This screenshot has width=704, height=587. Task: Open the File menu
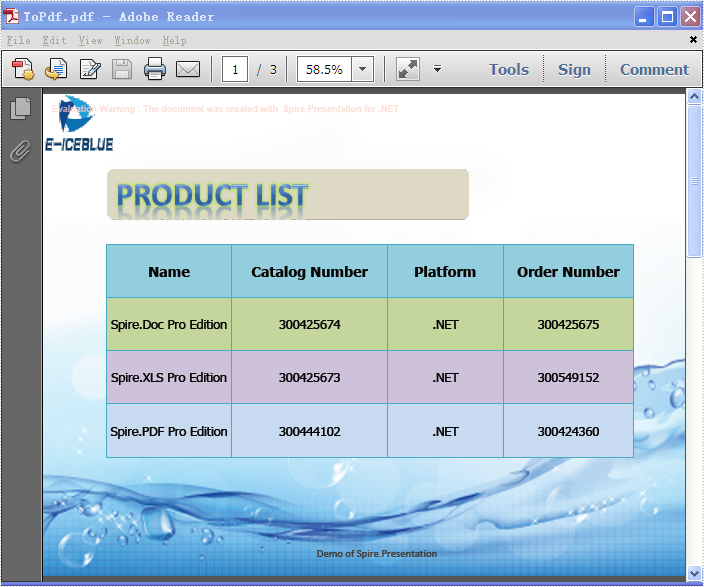coord(18,40)
